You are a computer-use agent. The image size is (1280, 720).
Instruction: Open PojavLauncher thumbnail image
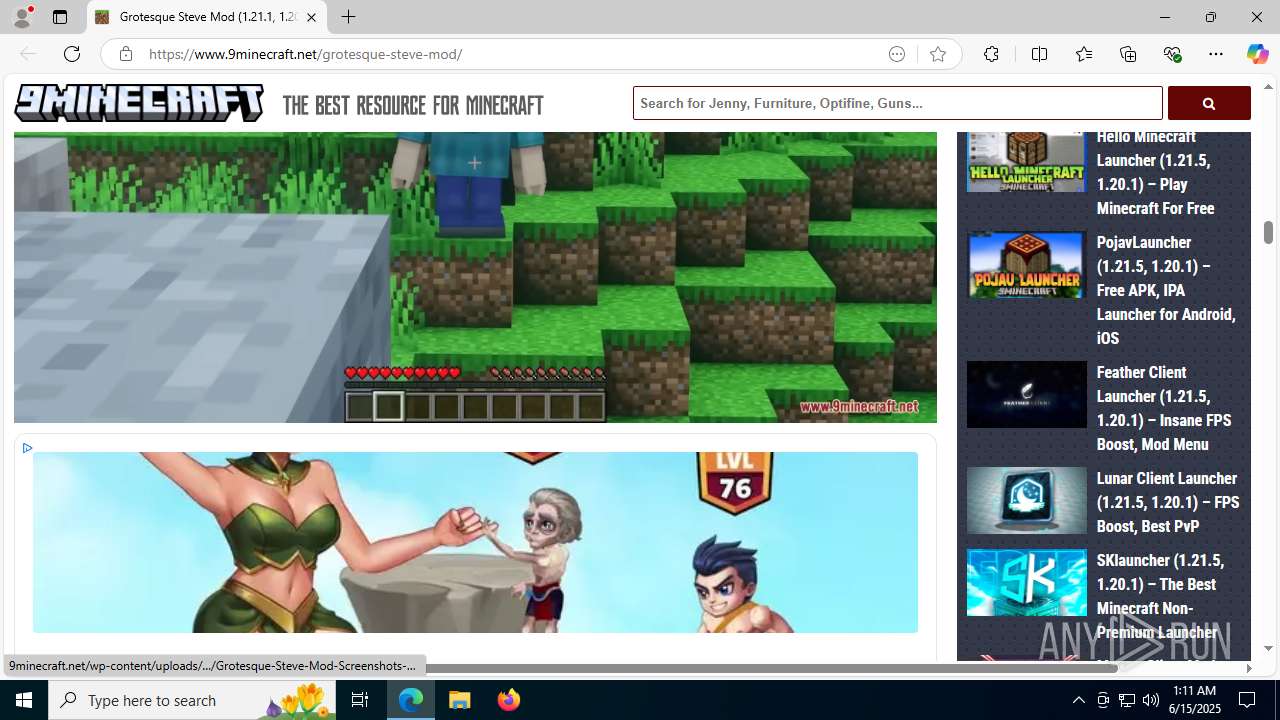click(x=1026, y=264)
